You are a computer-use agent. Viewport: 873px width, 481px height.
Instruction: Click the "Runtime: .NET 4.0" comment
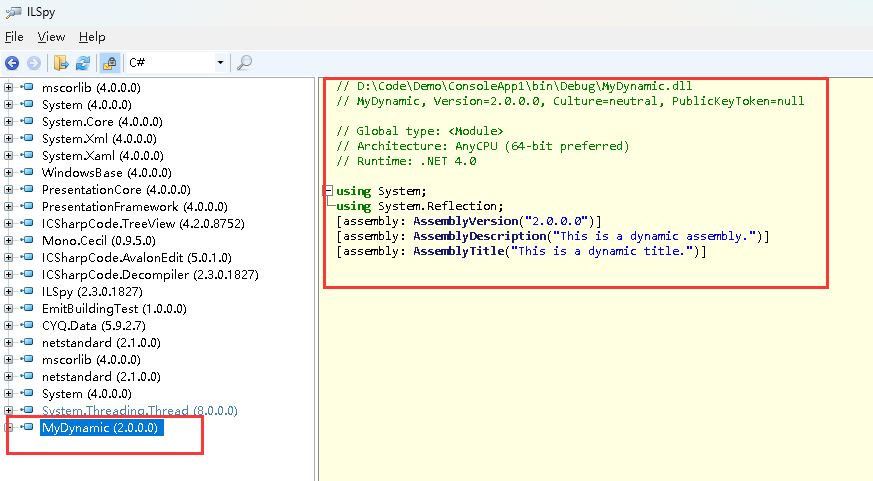point(406,161)
